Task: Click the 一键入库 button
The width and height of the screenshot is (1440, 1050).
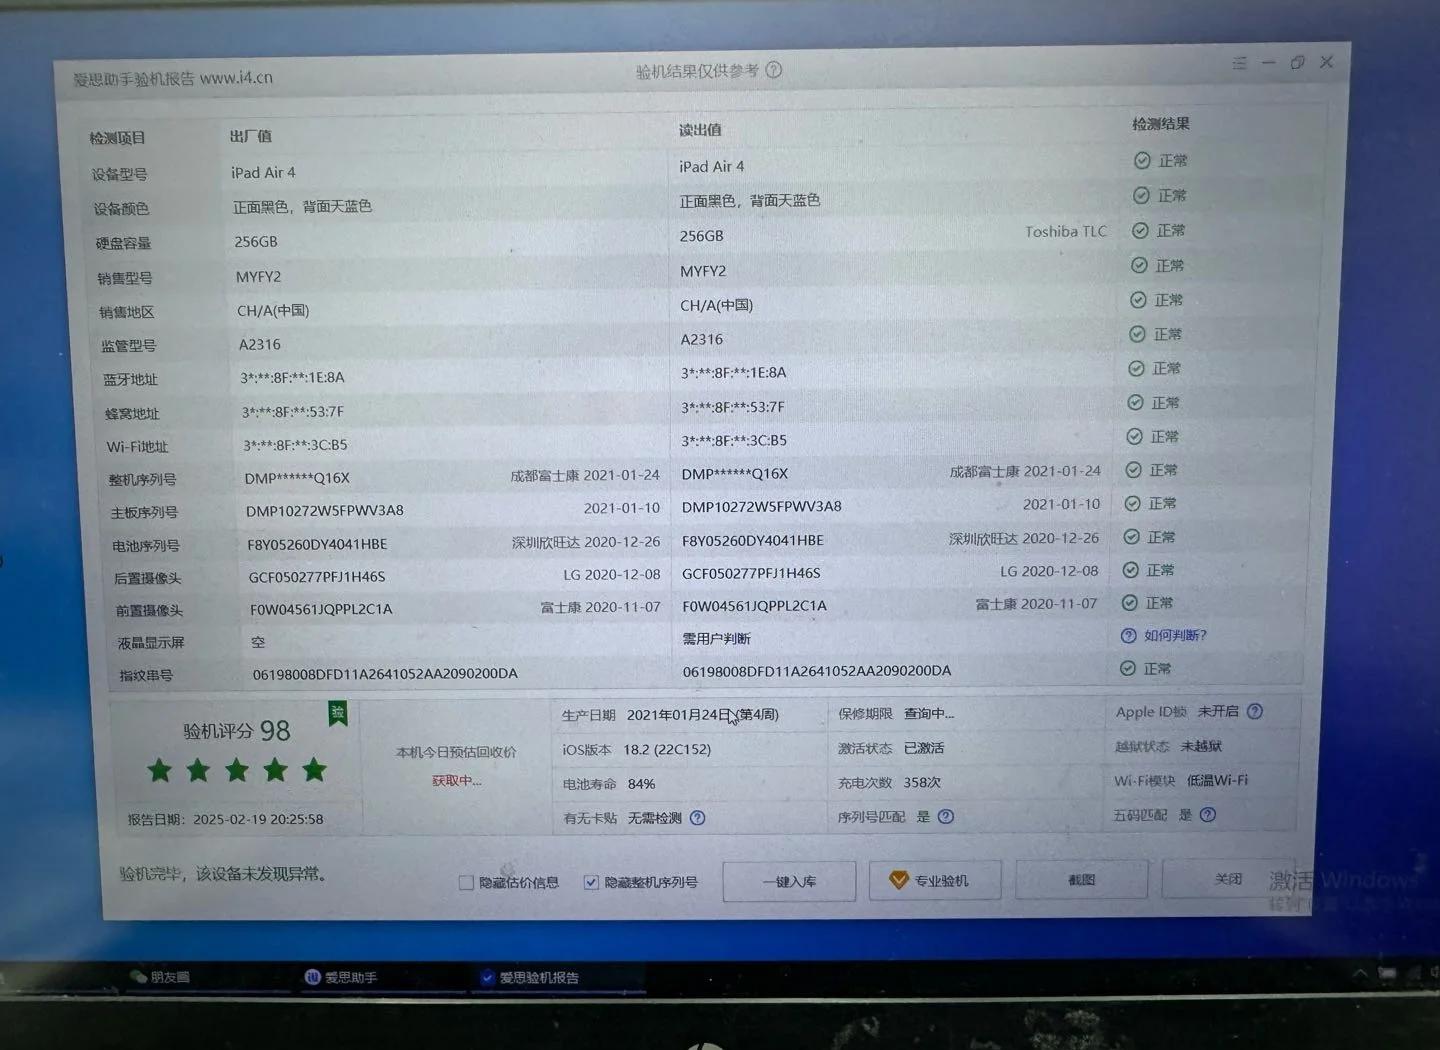Action: 789,881
